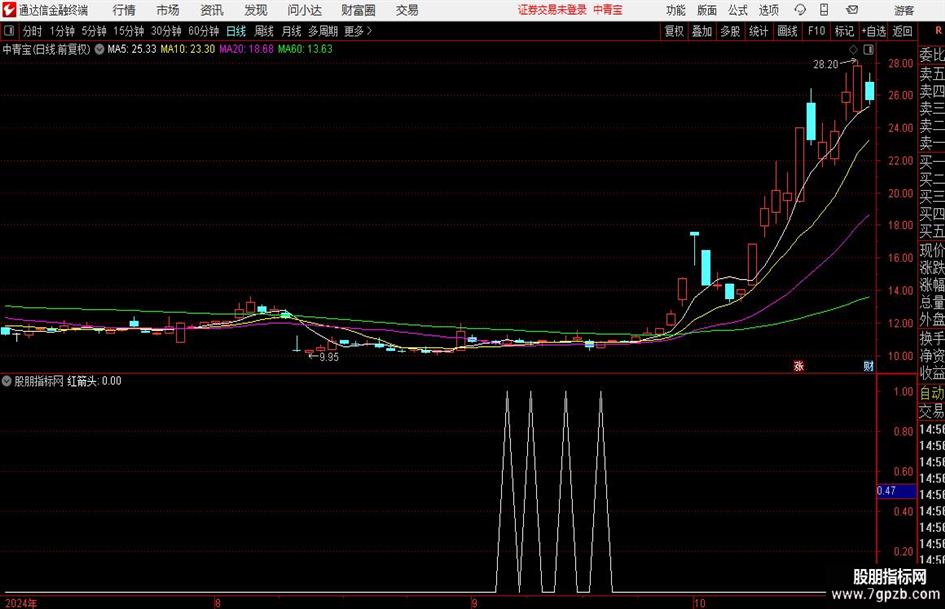Switch to the 5分钟 period tab

coord(94,31)
